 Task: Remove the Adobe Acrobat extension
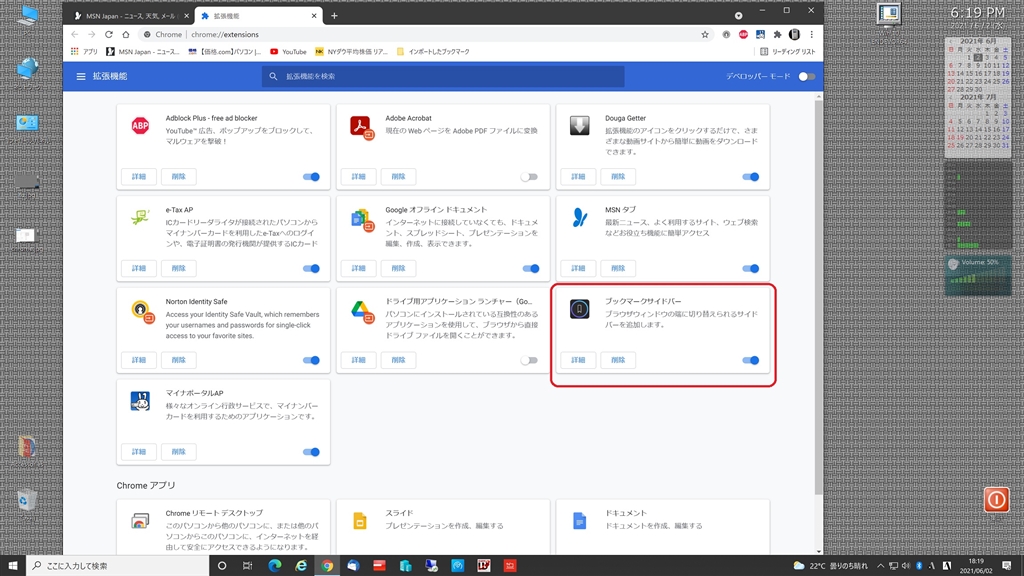(x=398, y=177)
